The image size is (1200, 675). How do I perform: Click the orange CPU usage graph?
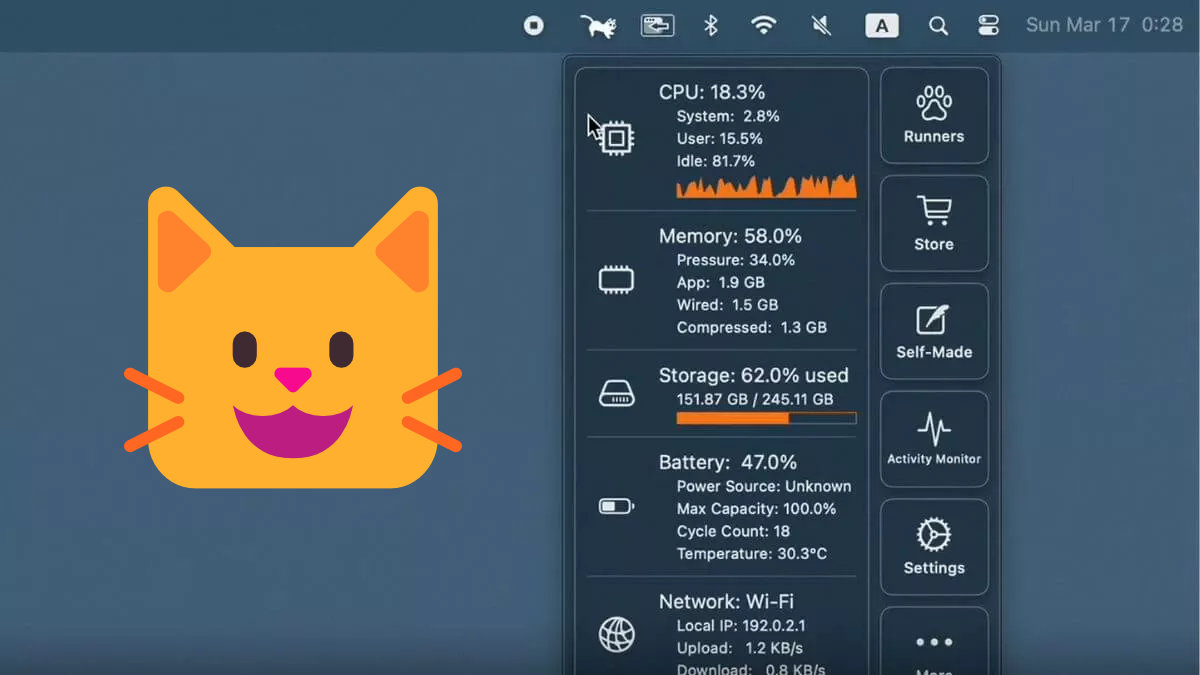[x=766, y=186]
